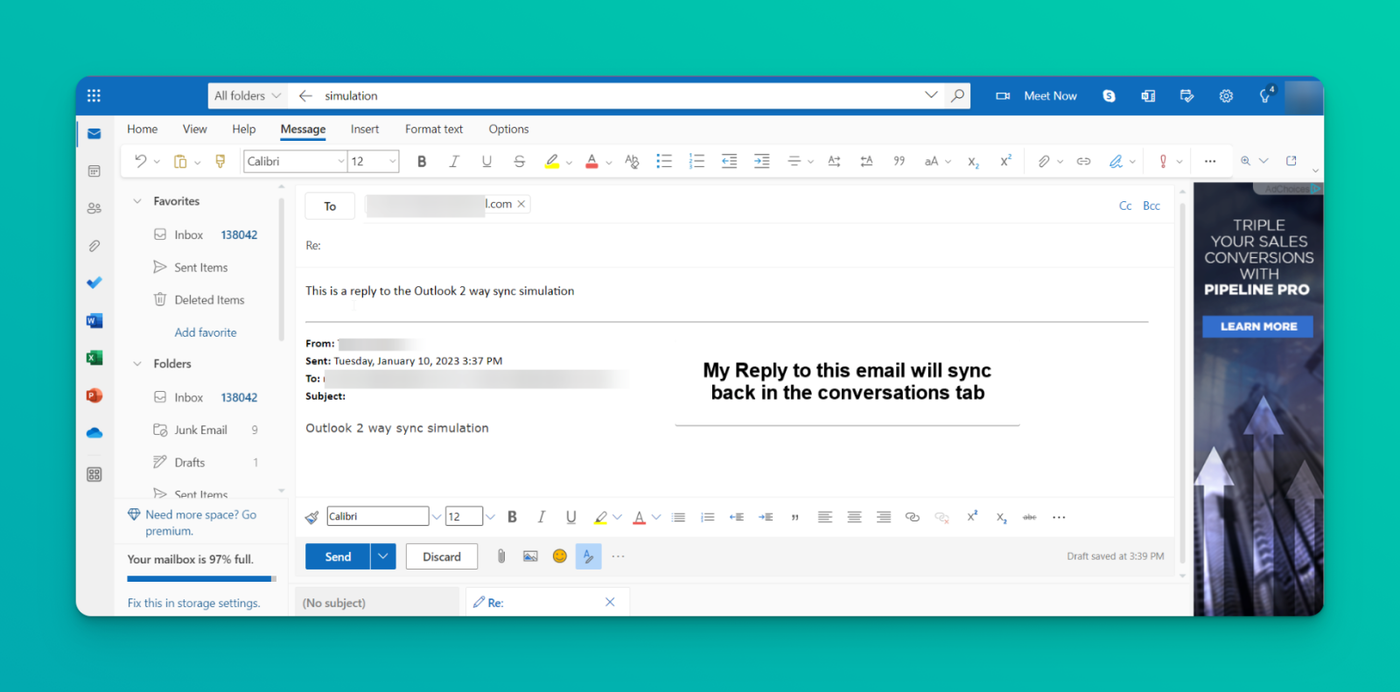Open the Word app from sidebar
This screenshot has height=692, width=1400.
(x=94, y=321)
